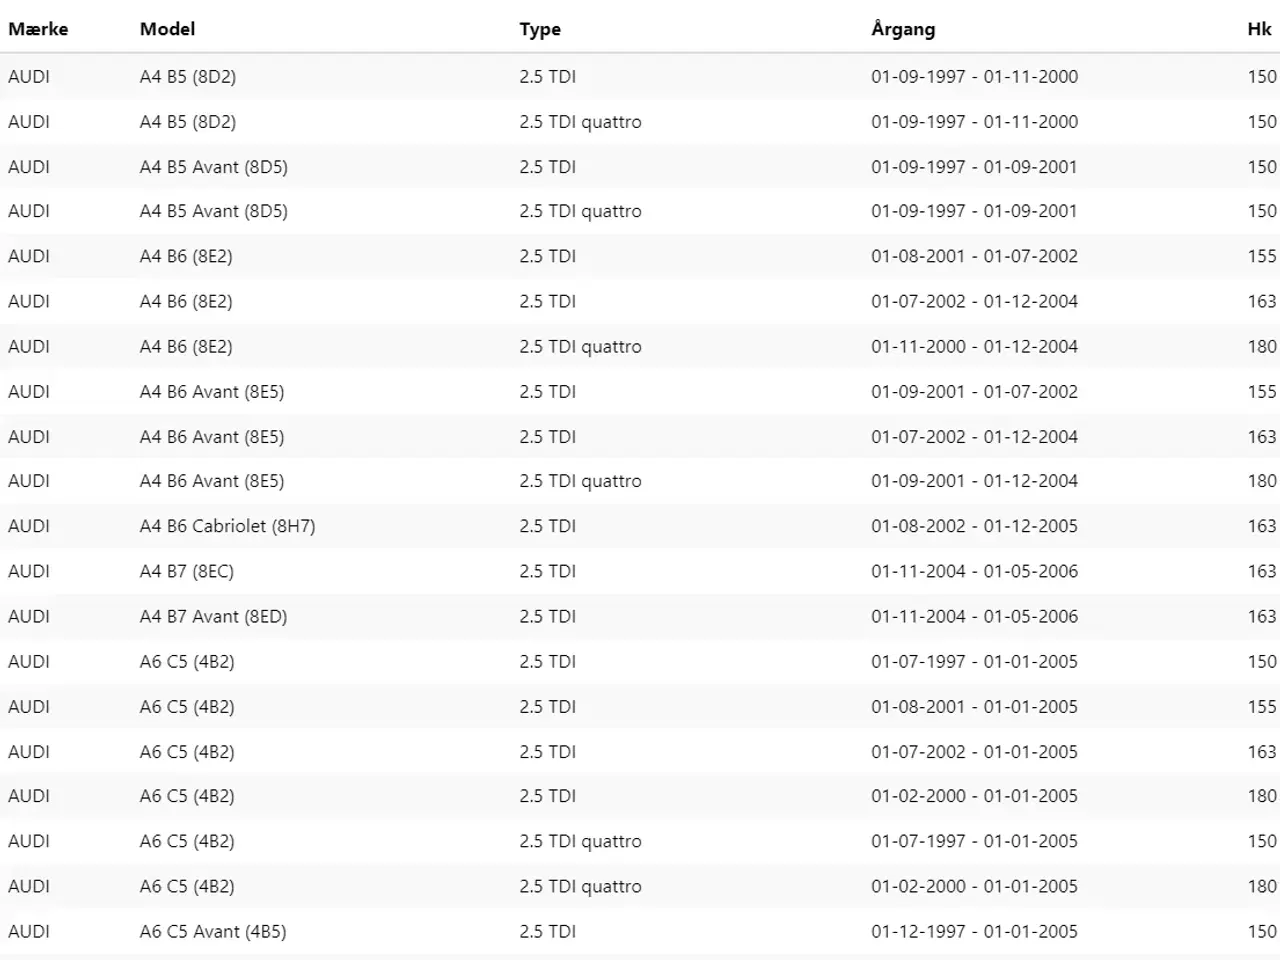
Task: Select the A4 B6 Cabriolet (8H7) model cell
Action: (228, 526)
